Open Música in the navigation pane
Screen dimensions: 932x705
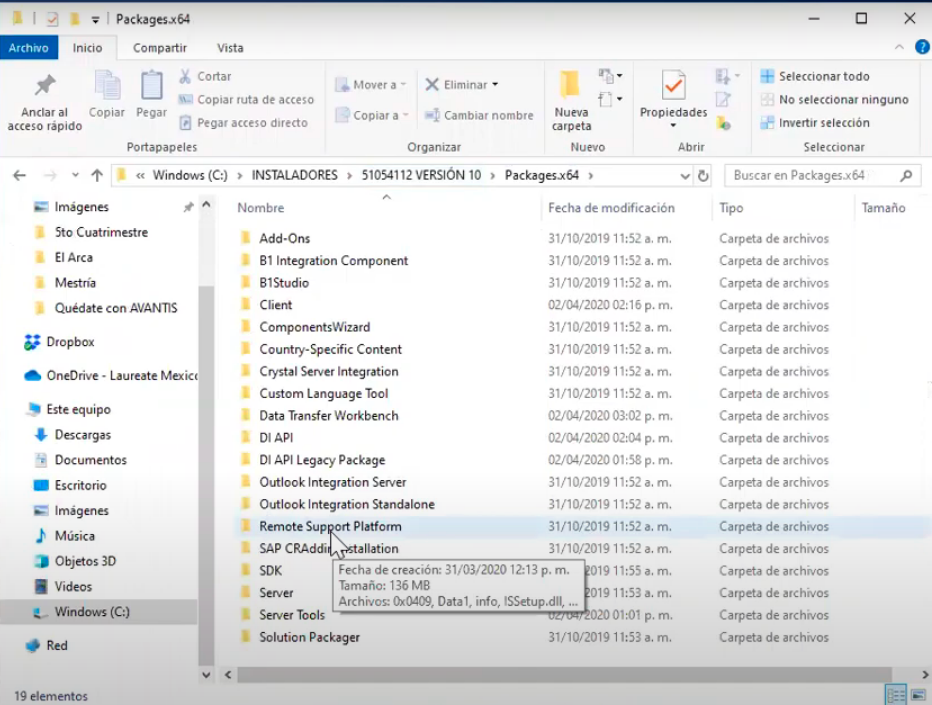tap(65, 536)
